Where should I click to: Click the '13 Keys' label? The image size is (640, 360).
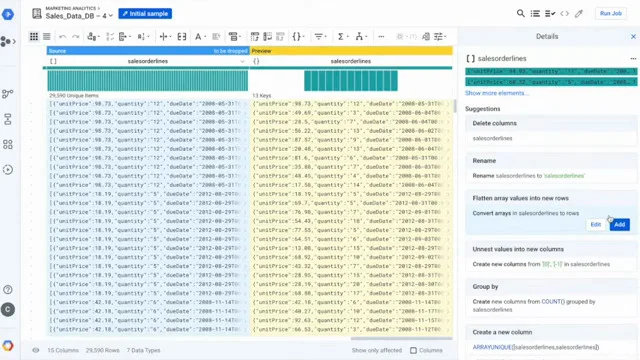click(x=262, y=96)
